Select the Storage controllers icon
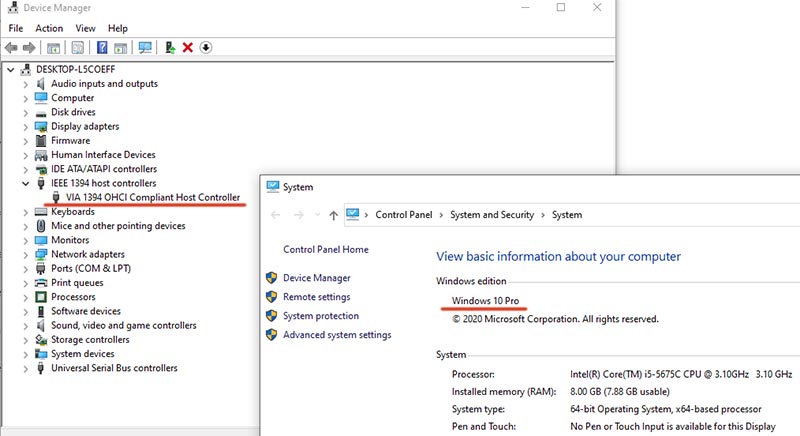Viewport: 800px width, 436px height. tap(41, 340)
